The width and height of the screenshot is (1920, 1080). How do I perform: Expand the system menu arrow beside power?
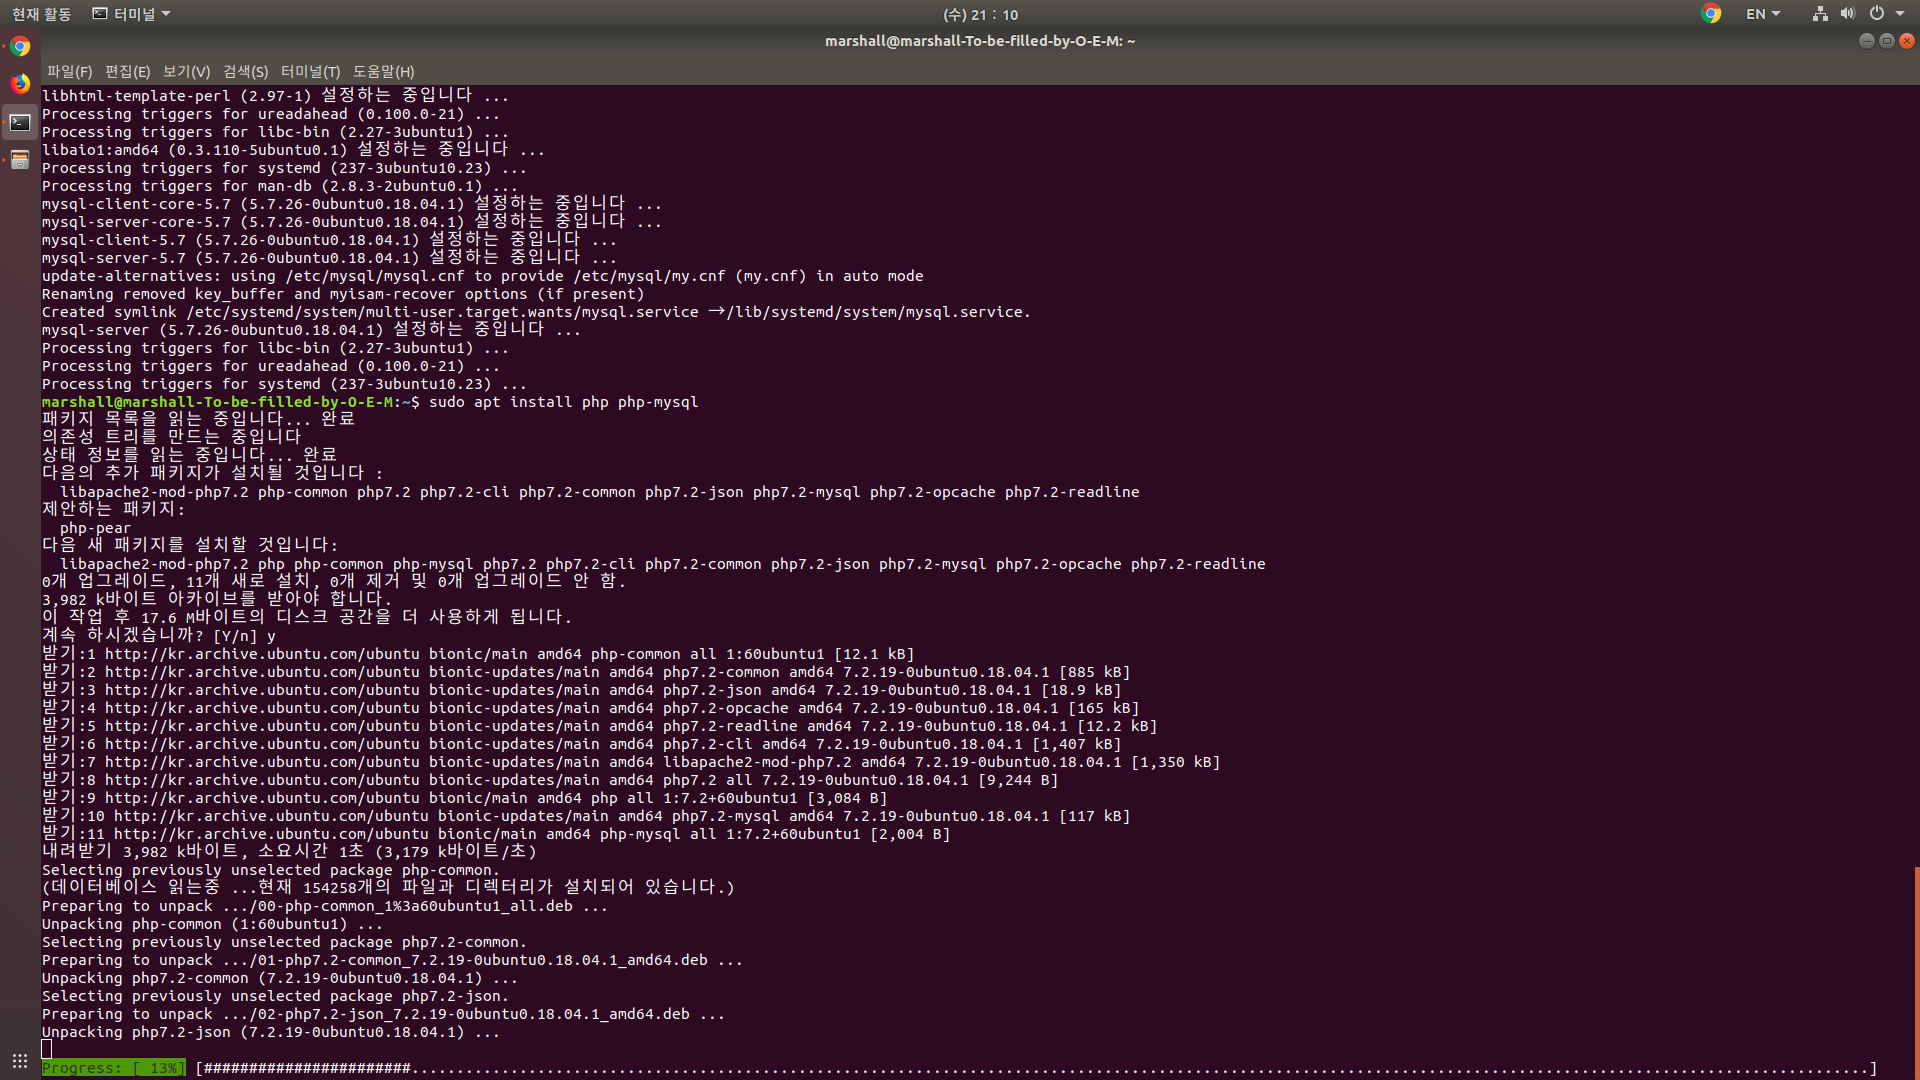pos(1900,14)
